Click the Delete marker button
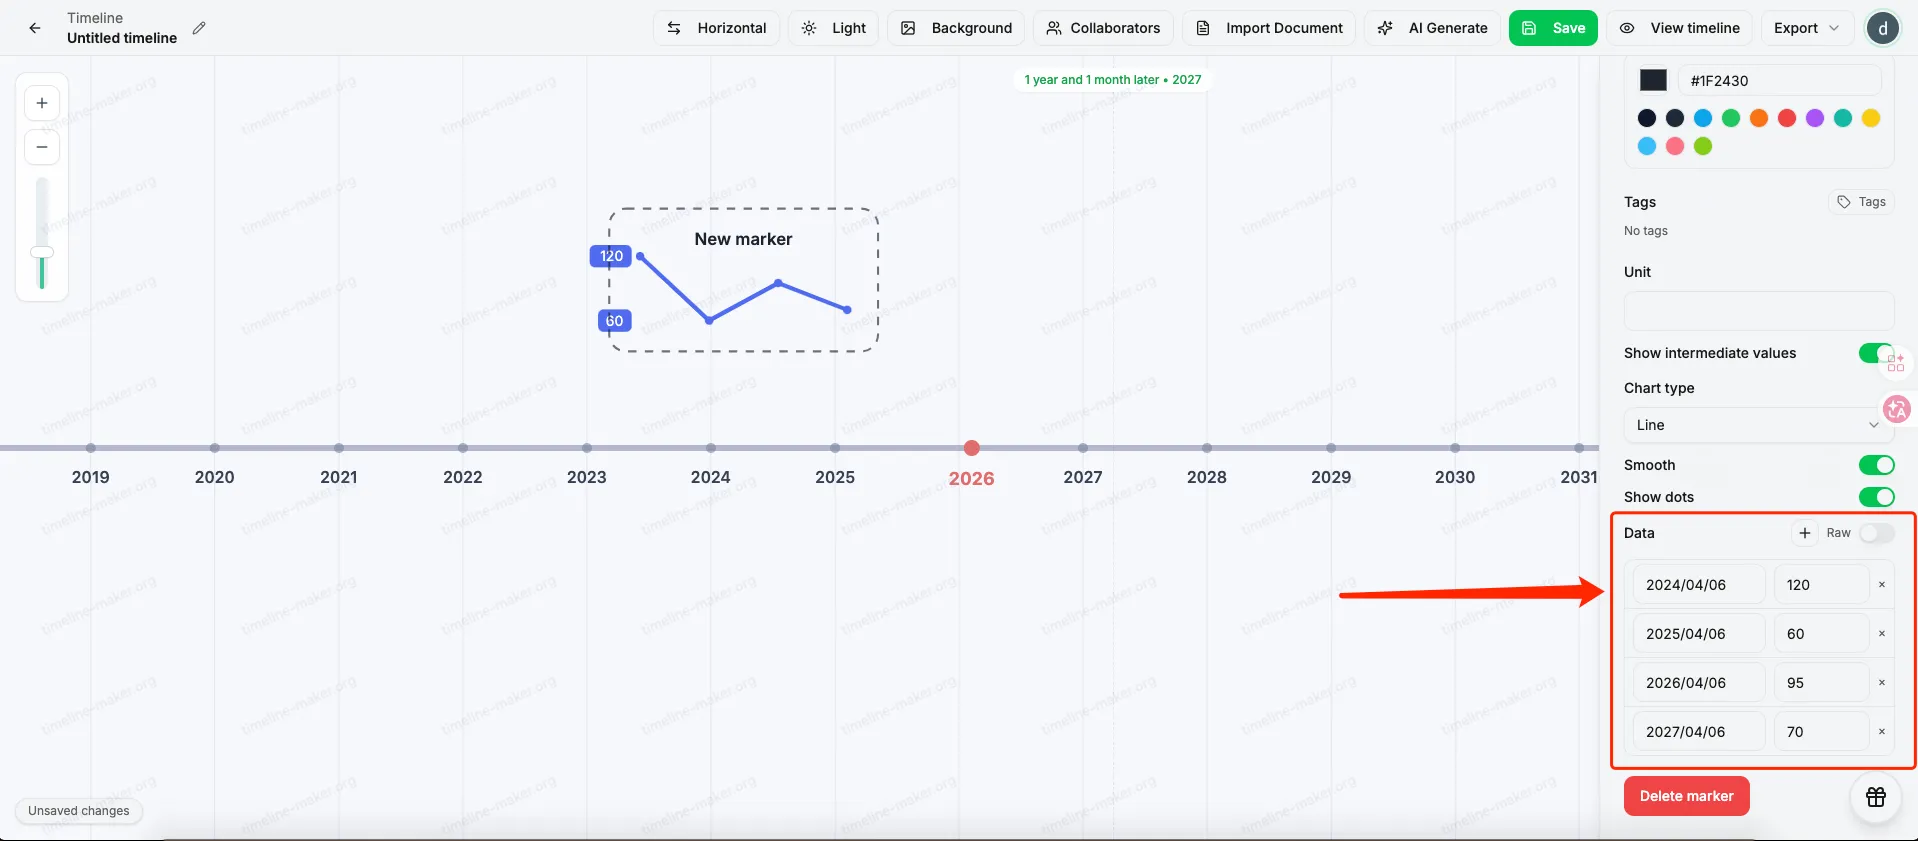Screen dimensions: 1918x841 pyautogui.click(x=1686, y=796)
